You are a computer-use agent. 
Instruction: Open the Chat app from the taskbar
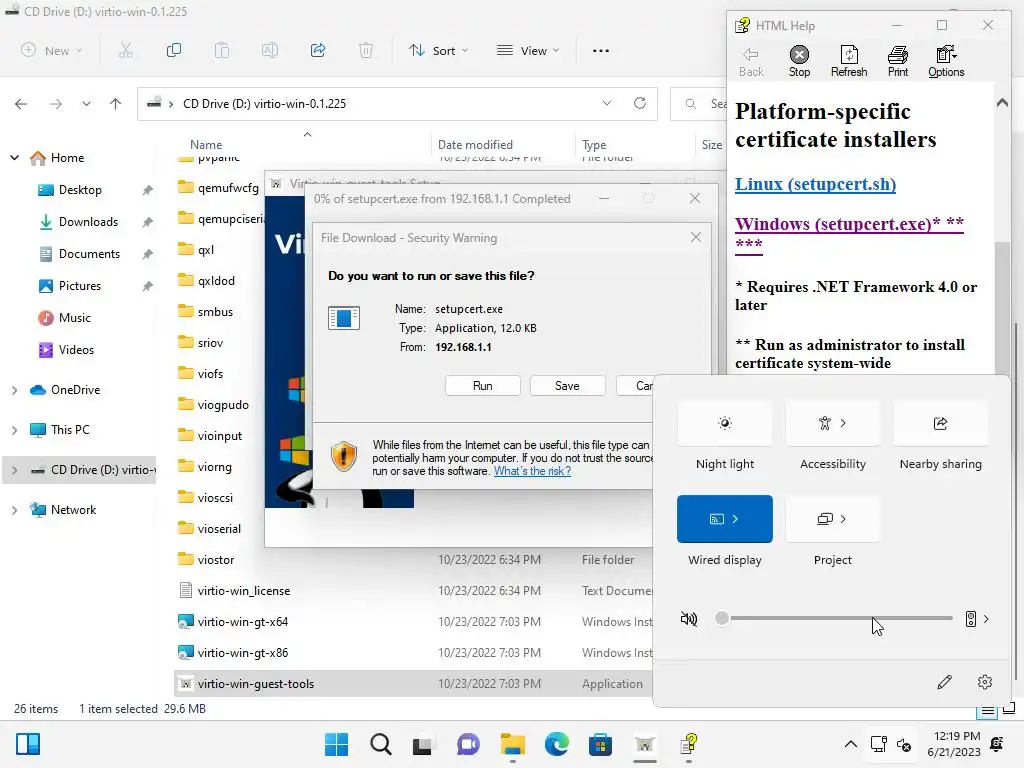point(468,744)
